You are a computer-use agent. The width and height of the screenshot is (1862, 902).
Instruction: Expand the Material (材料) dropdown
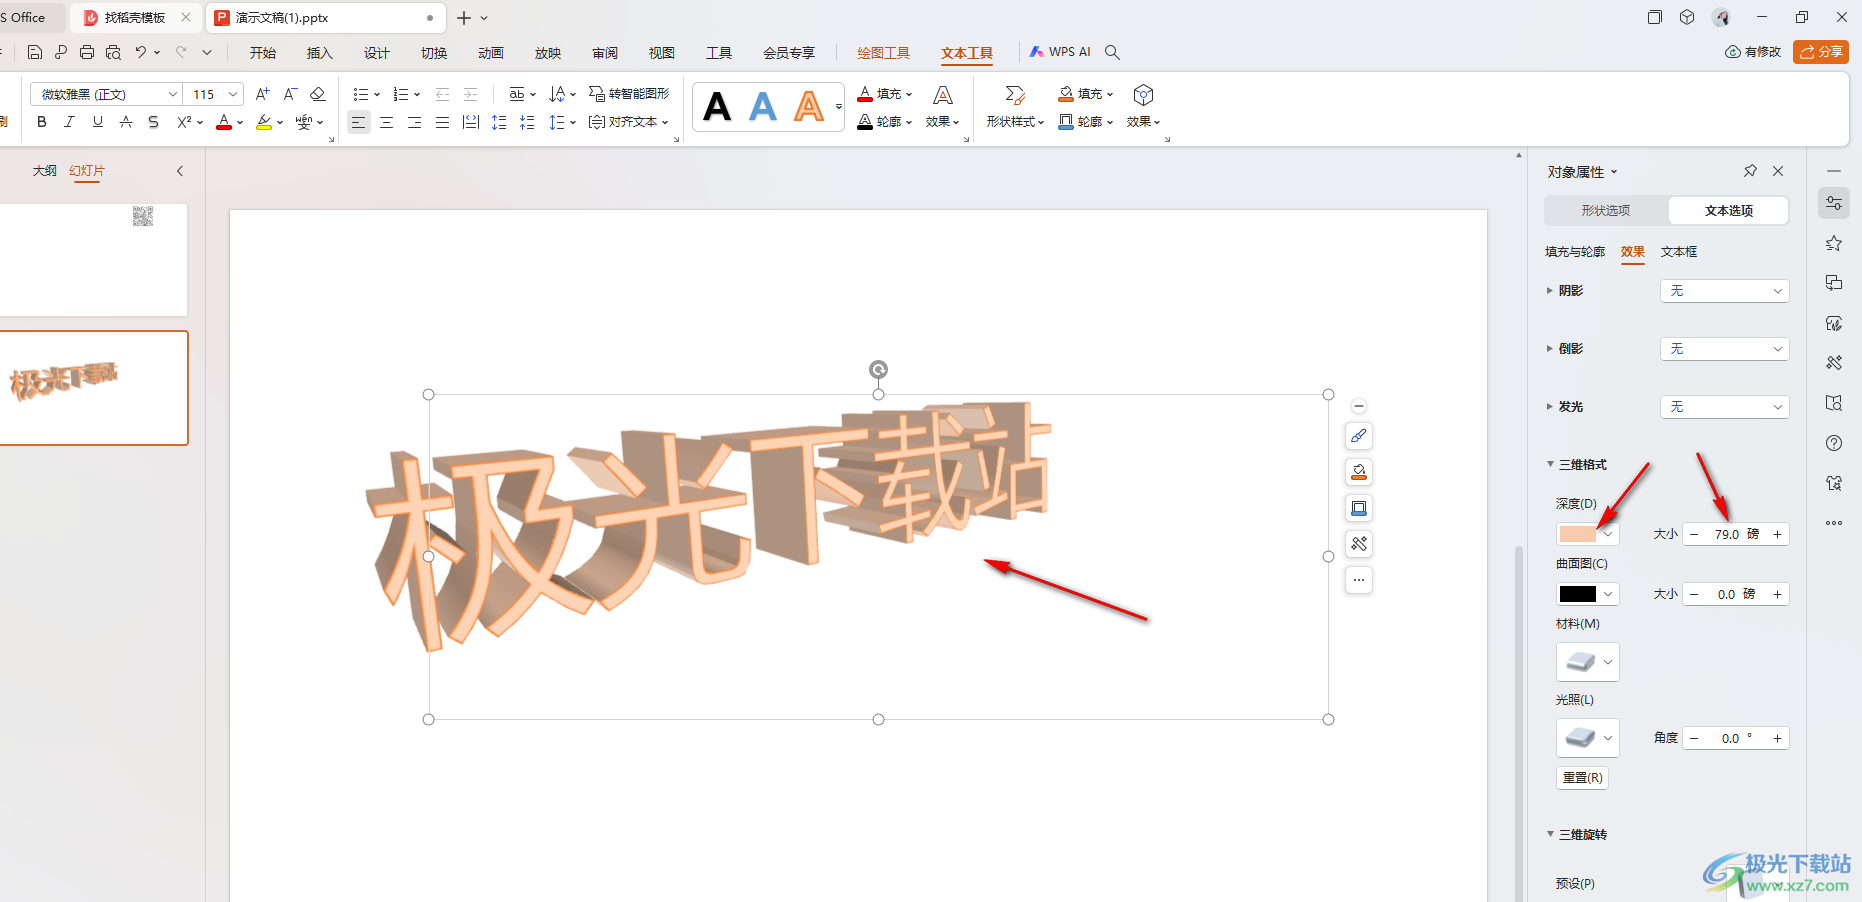click(x=1587, y=662)
